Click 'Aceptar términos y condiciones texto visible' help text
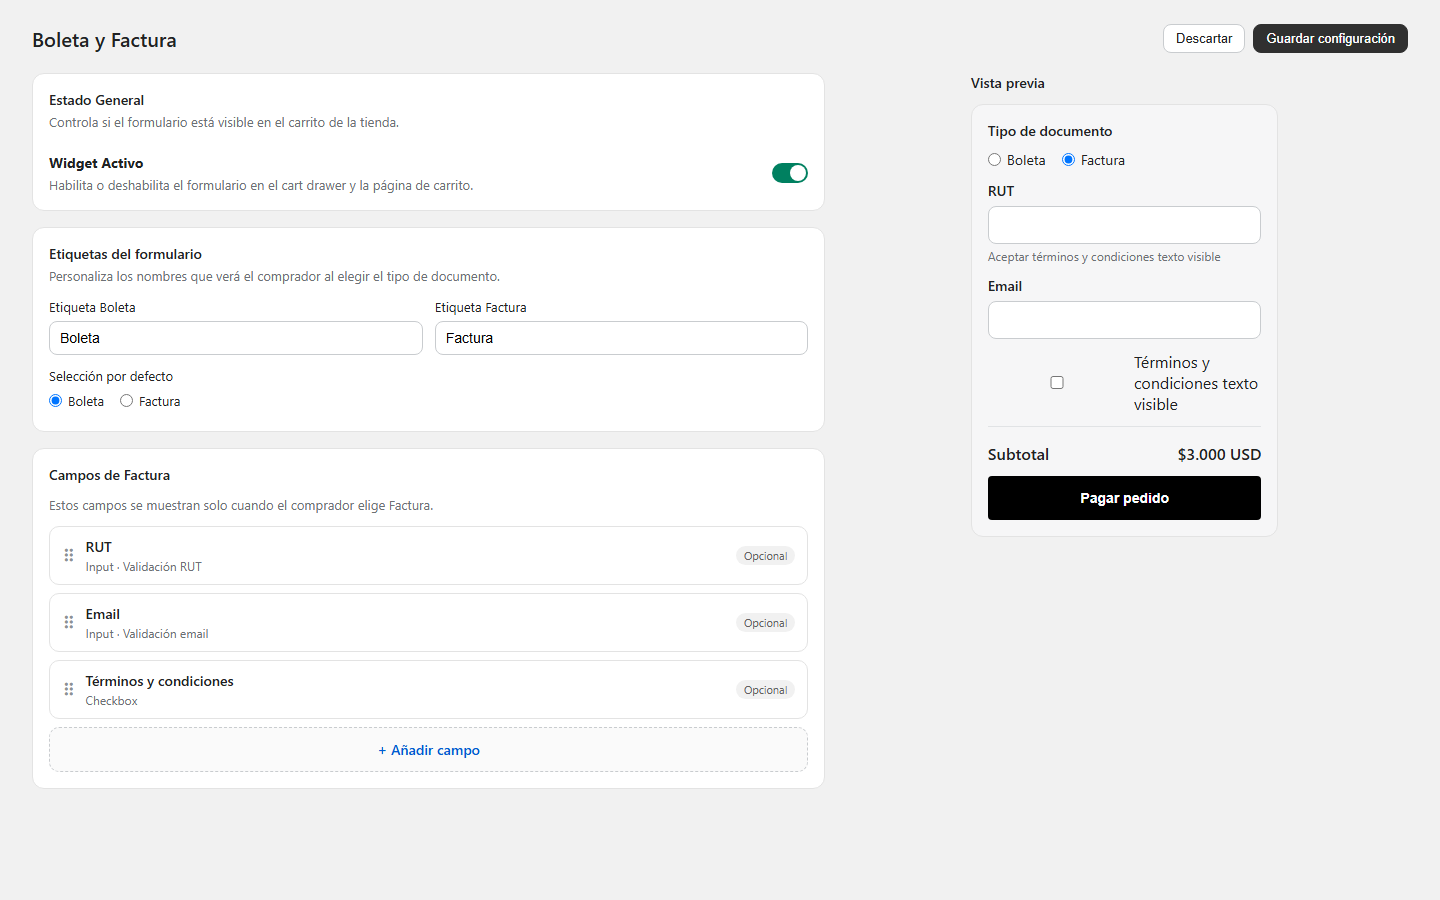This screenshot has height=900, width=1440. (1104, 257)
